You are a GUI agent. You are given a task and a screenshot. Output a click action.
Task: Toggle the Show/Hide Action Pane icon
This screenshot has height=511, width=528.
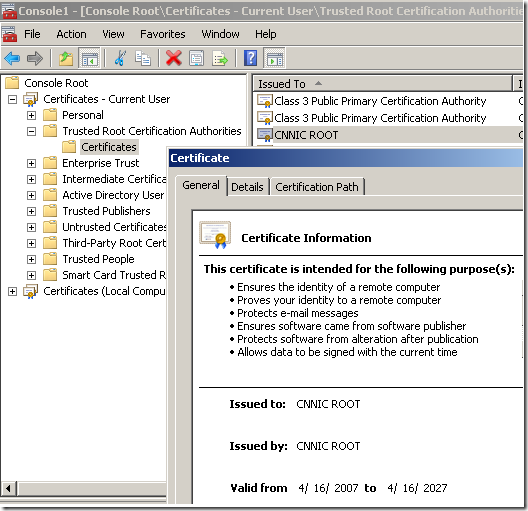(275, 59)
